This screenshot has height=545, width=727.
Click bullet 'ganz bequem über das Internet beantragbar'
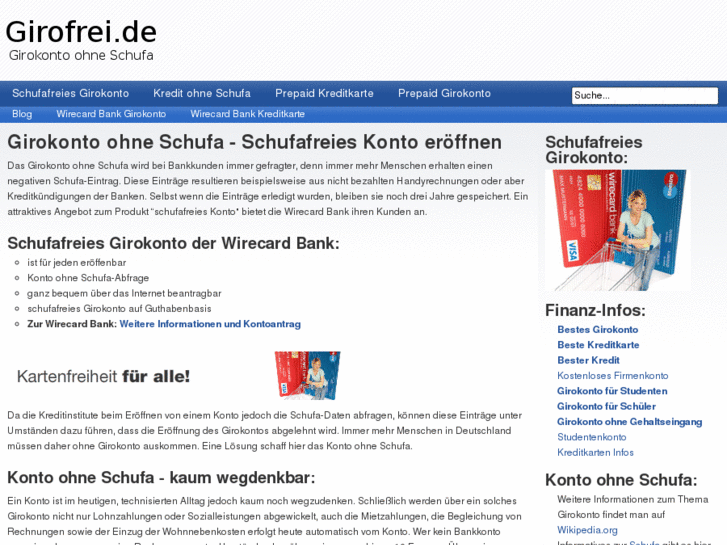[x=124, y=293]
